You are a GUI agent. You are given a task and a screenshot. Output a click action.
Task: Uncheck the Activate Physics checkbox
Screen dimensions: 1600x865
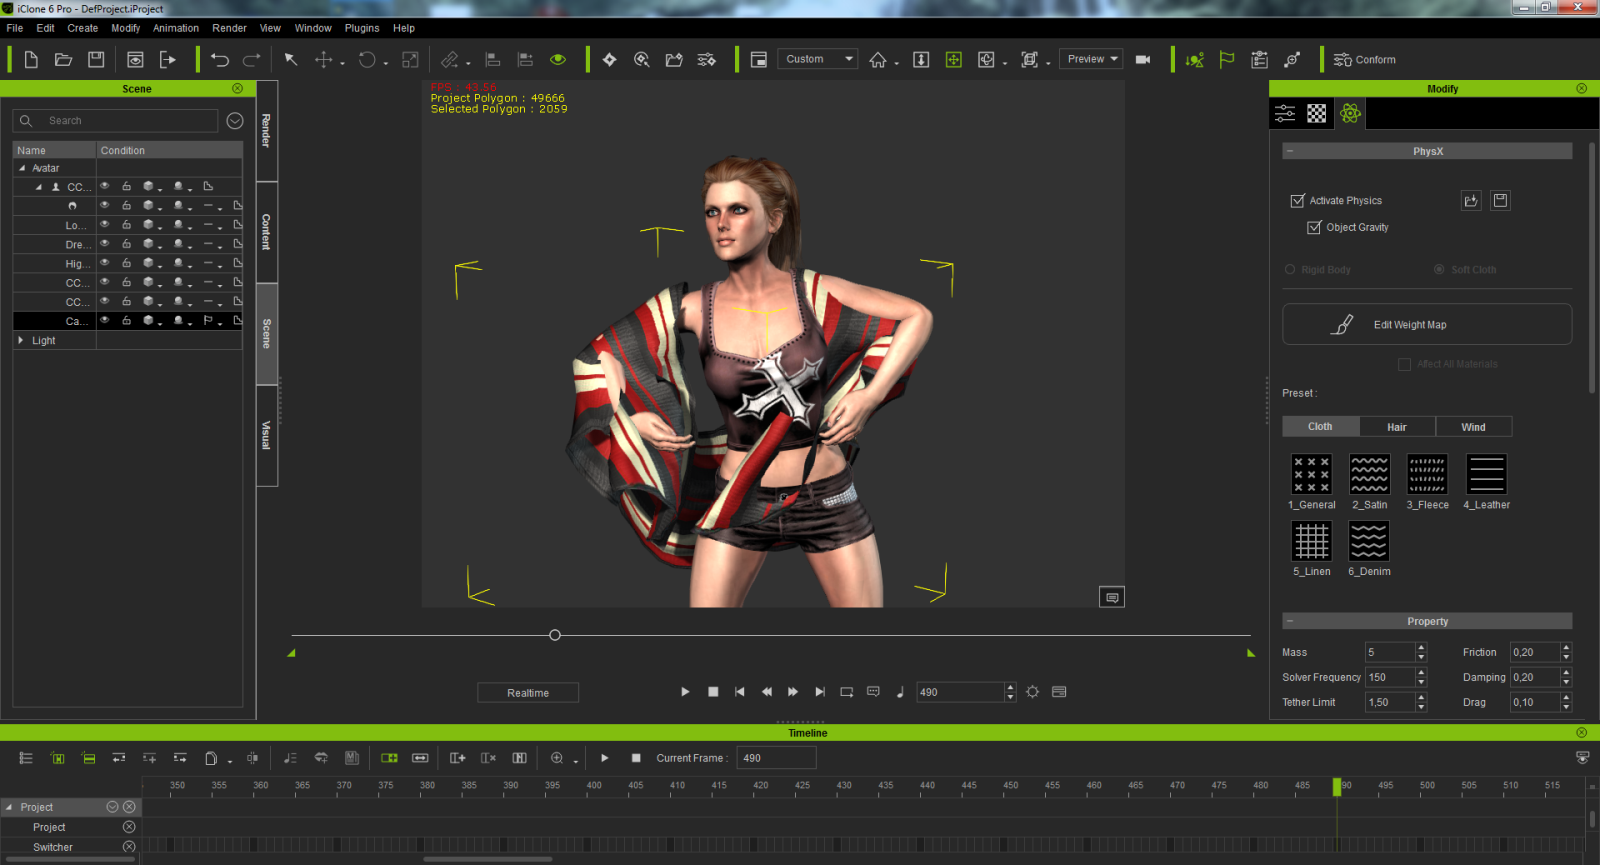pyautogui.click(x=1298, y=201)
